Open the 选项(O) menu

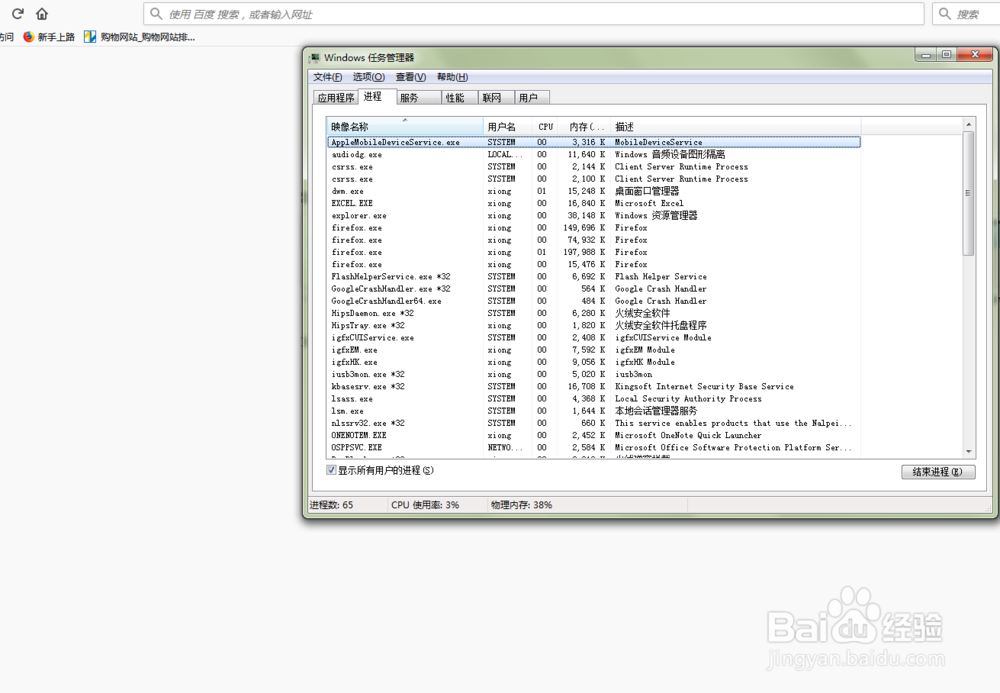click(369, 77)
